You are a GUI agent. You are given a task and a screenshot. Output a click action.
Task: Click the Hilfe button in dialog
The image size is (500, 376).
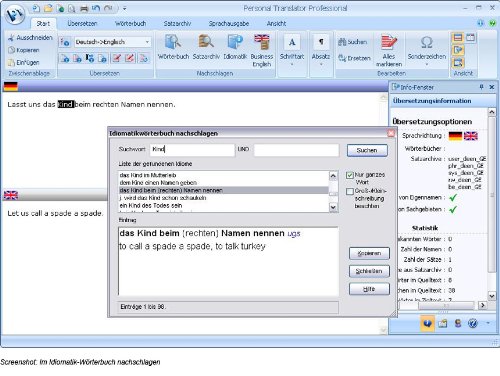(x=369, y=289)
